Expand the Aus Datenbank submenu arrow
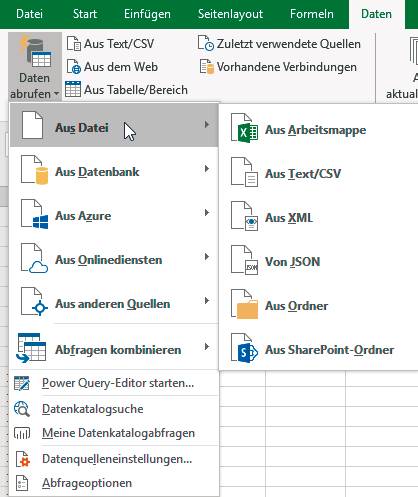The height and width of the screenshot is (497, 418). coord(207,169)
